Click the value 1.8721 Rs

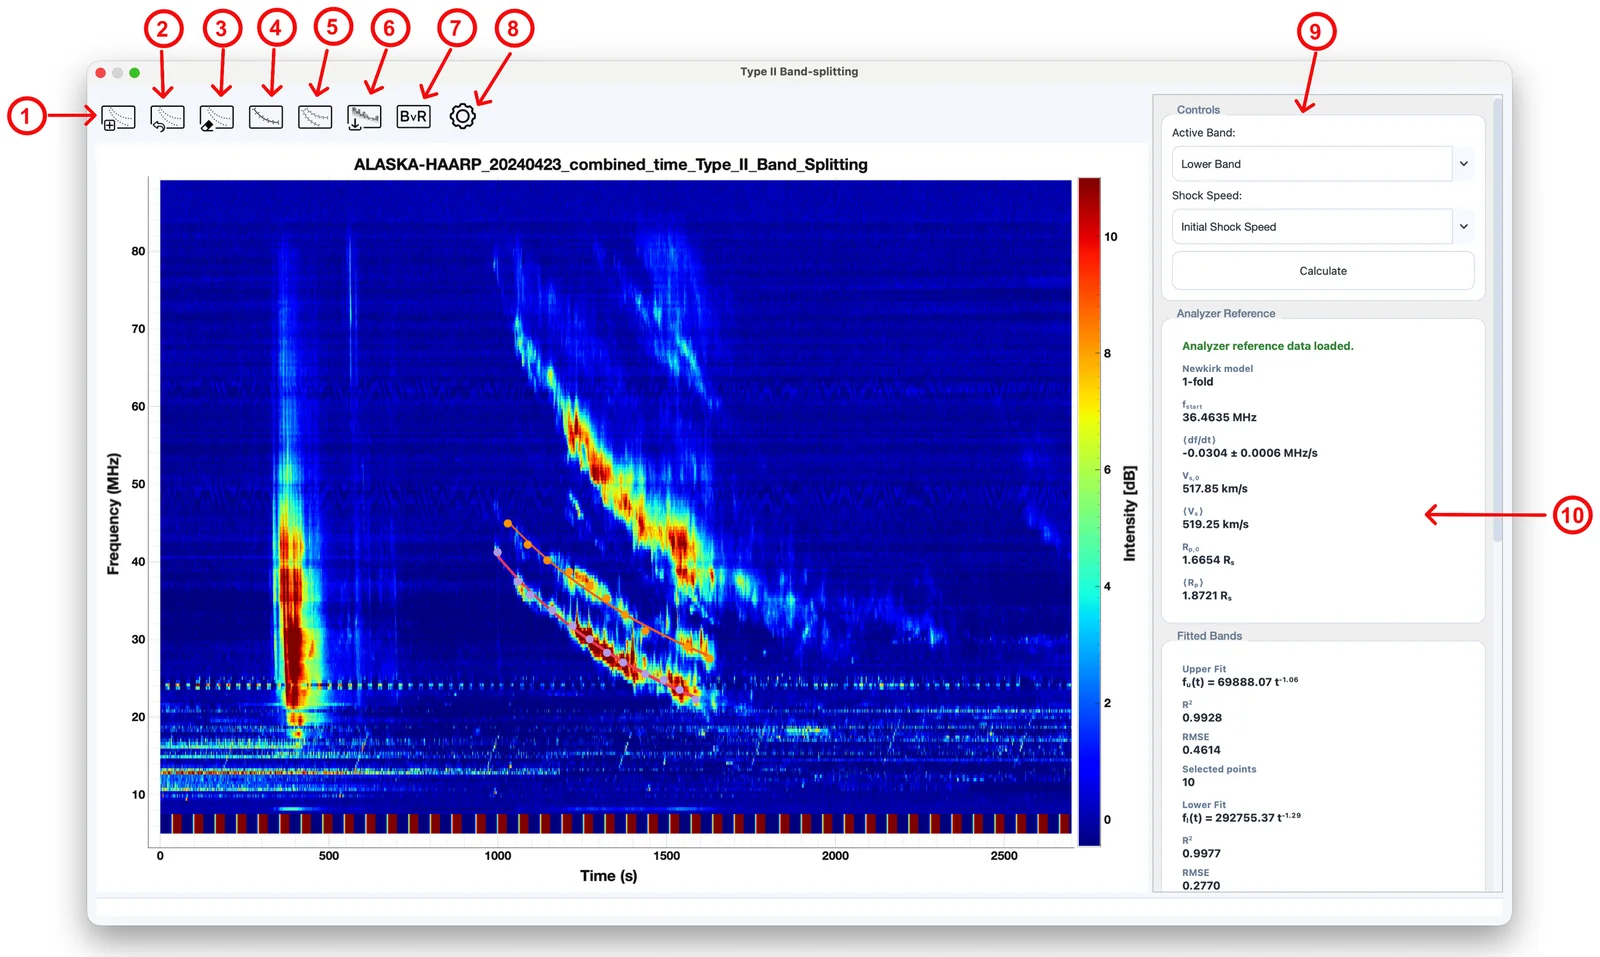[1206, 595]
